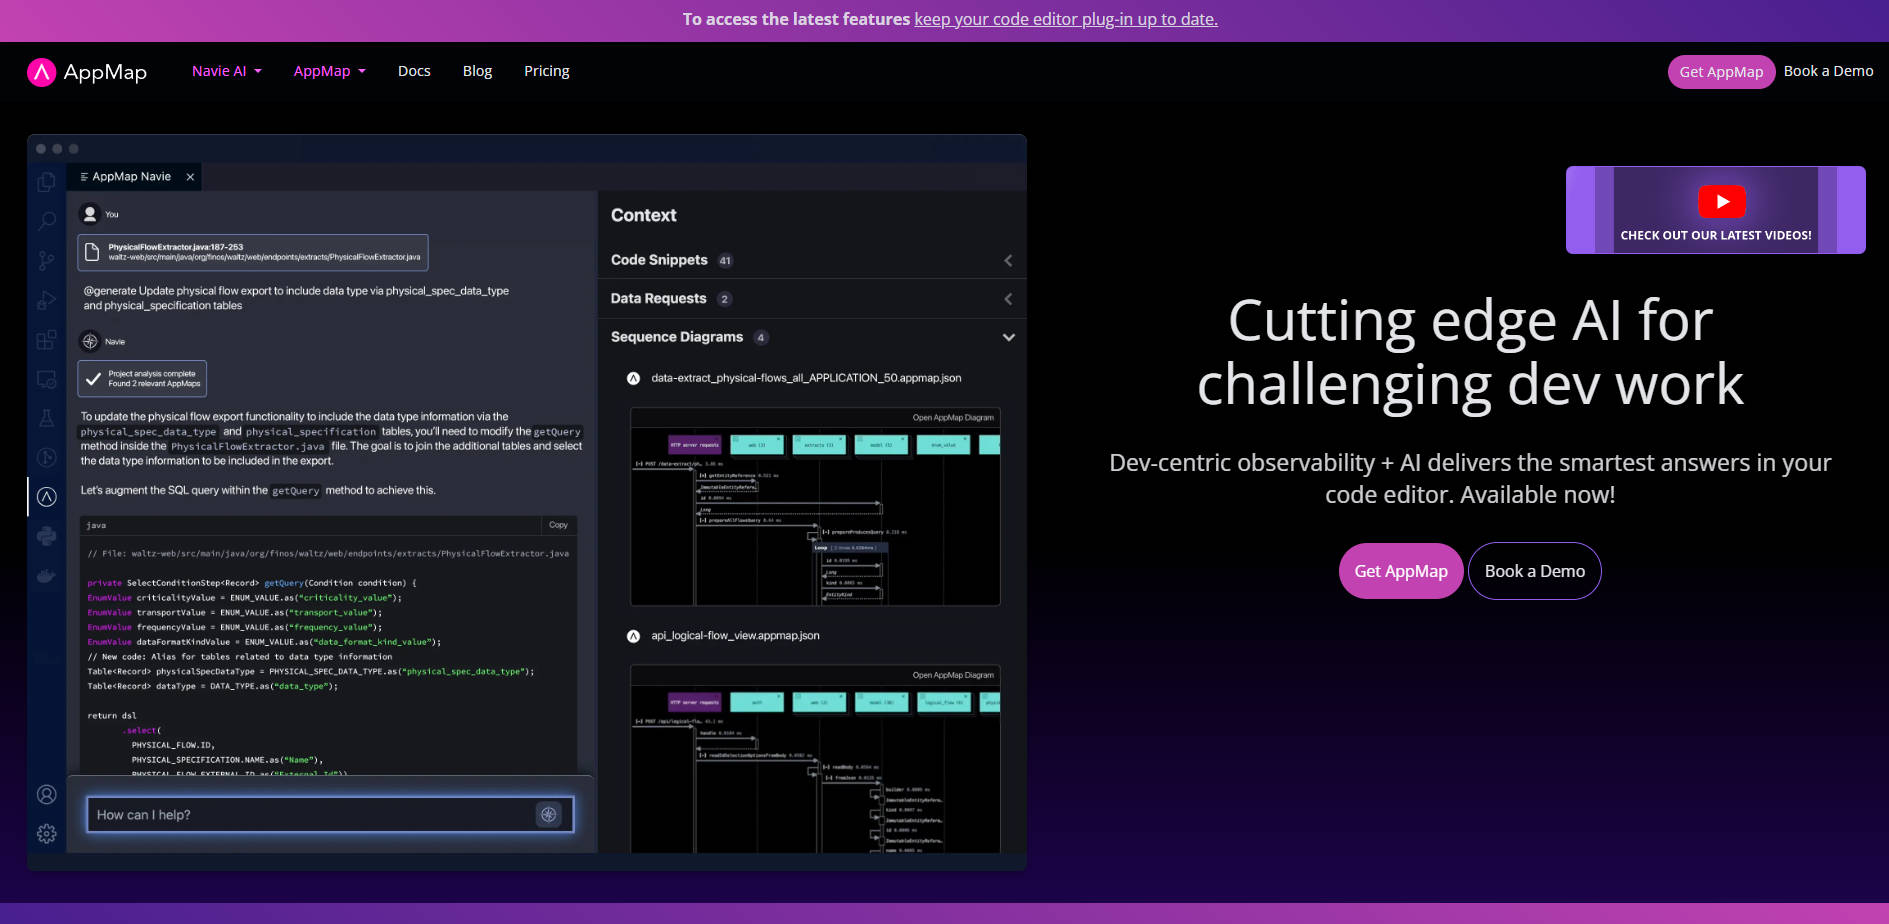
Task: Expand the Code Snippets section
Action: tap(1008, 261)
